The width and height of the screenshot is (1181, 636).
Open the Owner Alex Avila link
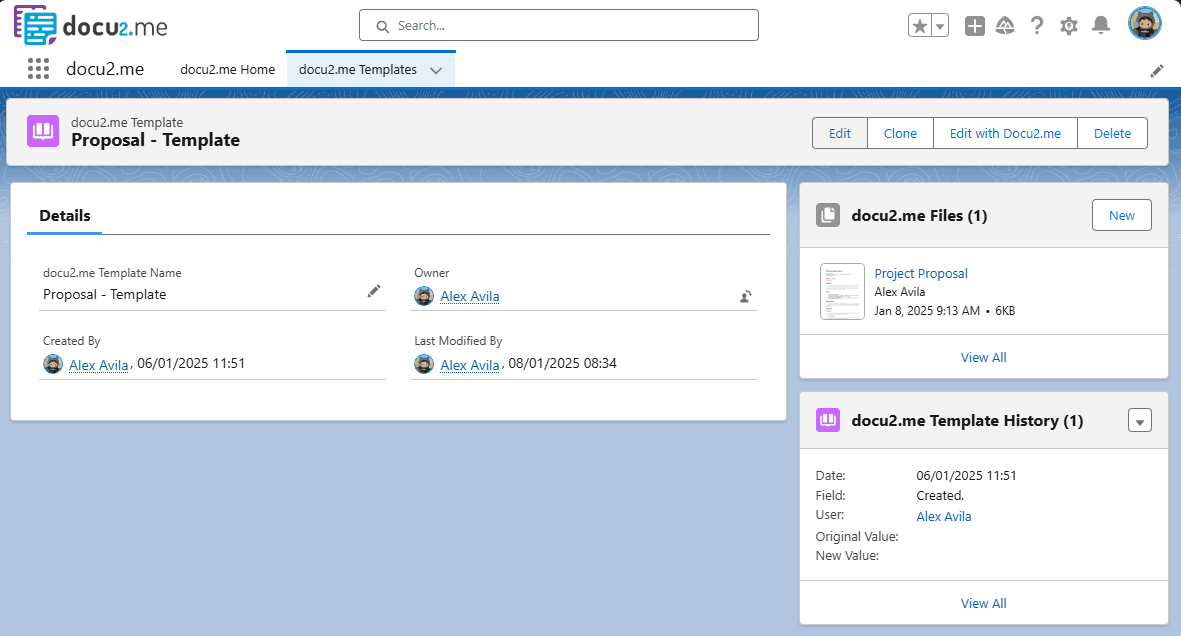tap(470, 296)
